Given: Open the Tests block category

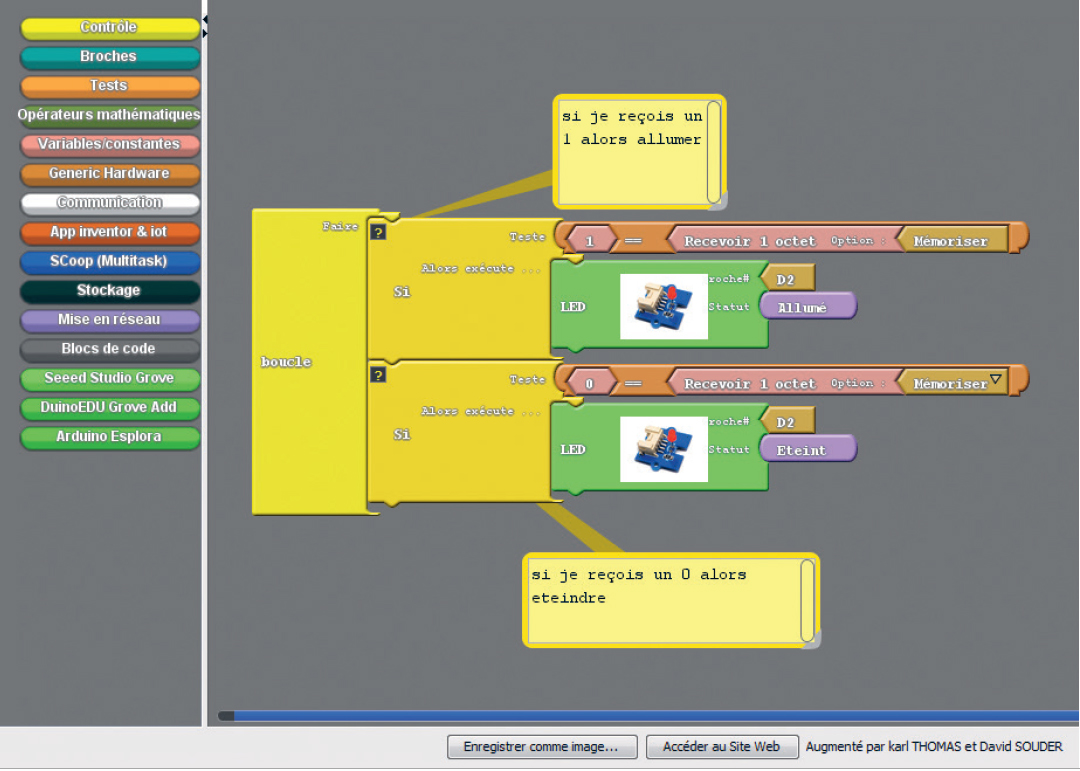Looking at the screenshot, I should click(110, 86).
